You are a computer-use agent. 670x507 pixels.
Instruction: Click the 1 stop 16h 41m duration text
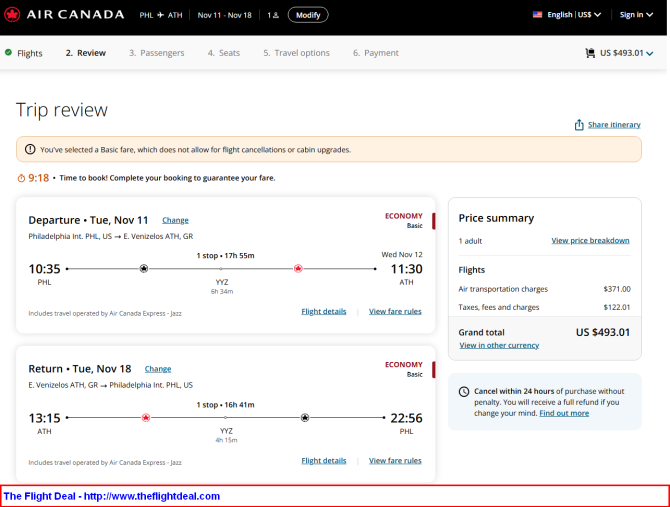pyautogui.click(x=225, y=404)
